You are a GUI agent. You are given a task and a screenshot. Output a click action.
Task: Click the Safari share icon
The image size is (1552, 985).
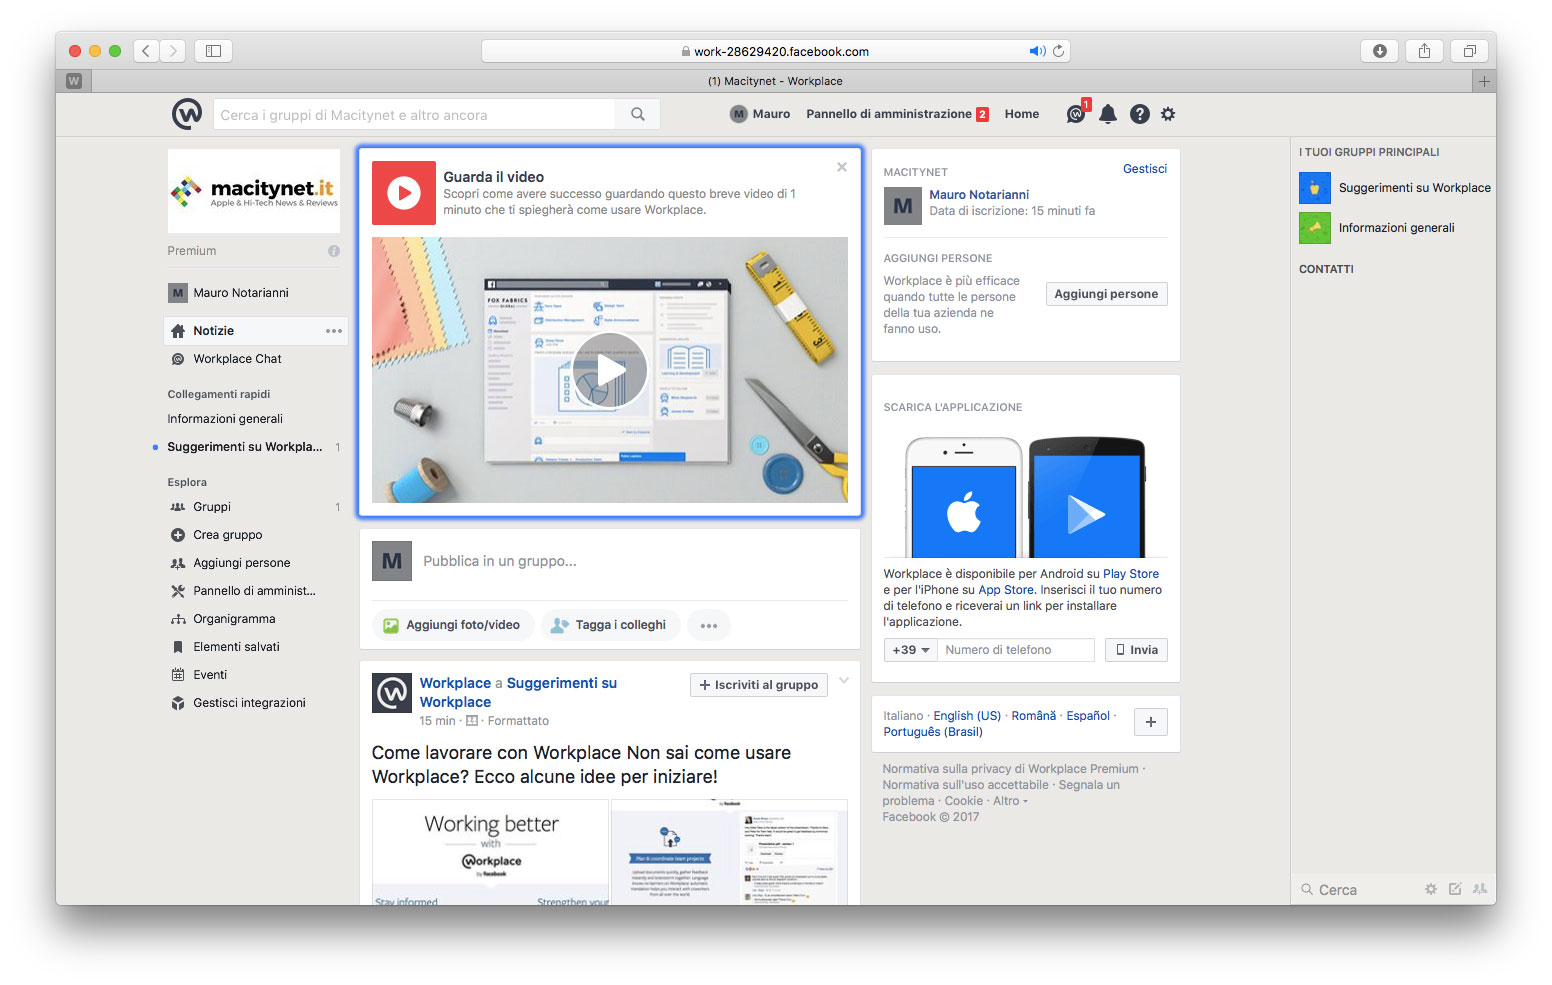(1425, 51)
